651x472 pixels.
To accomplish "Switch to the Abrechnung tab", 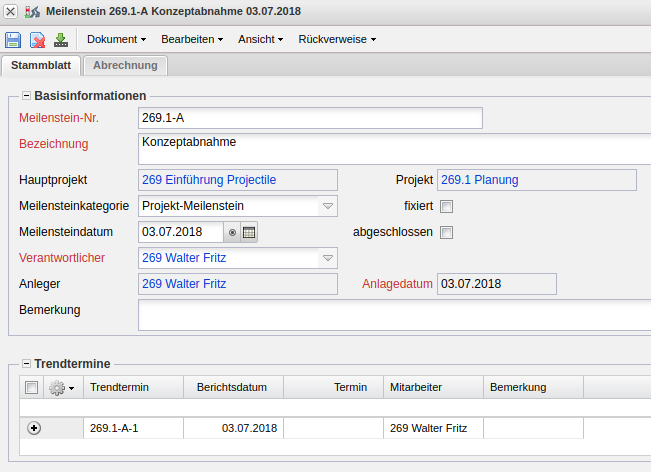I will [x=125, y=66].
